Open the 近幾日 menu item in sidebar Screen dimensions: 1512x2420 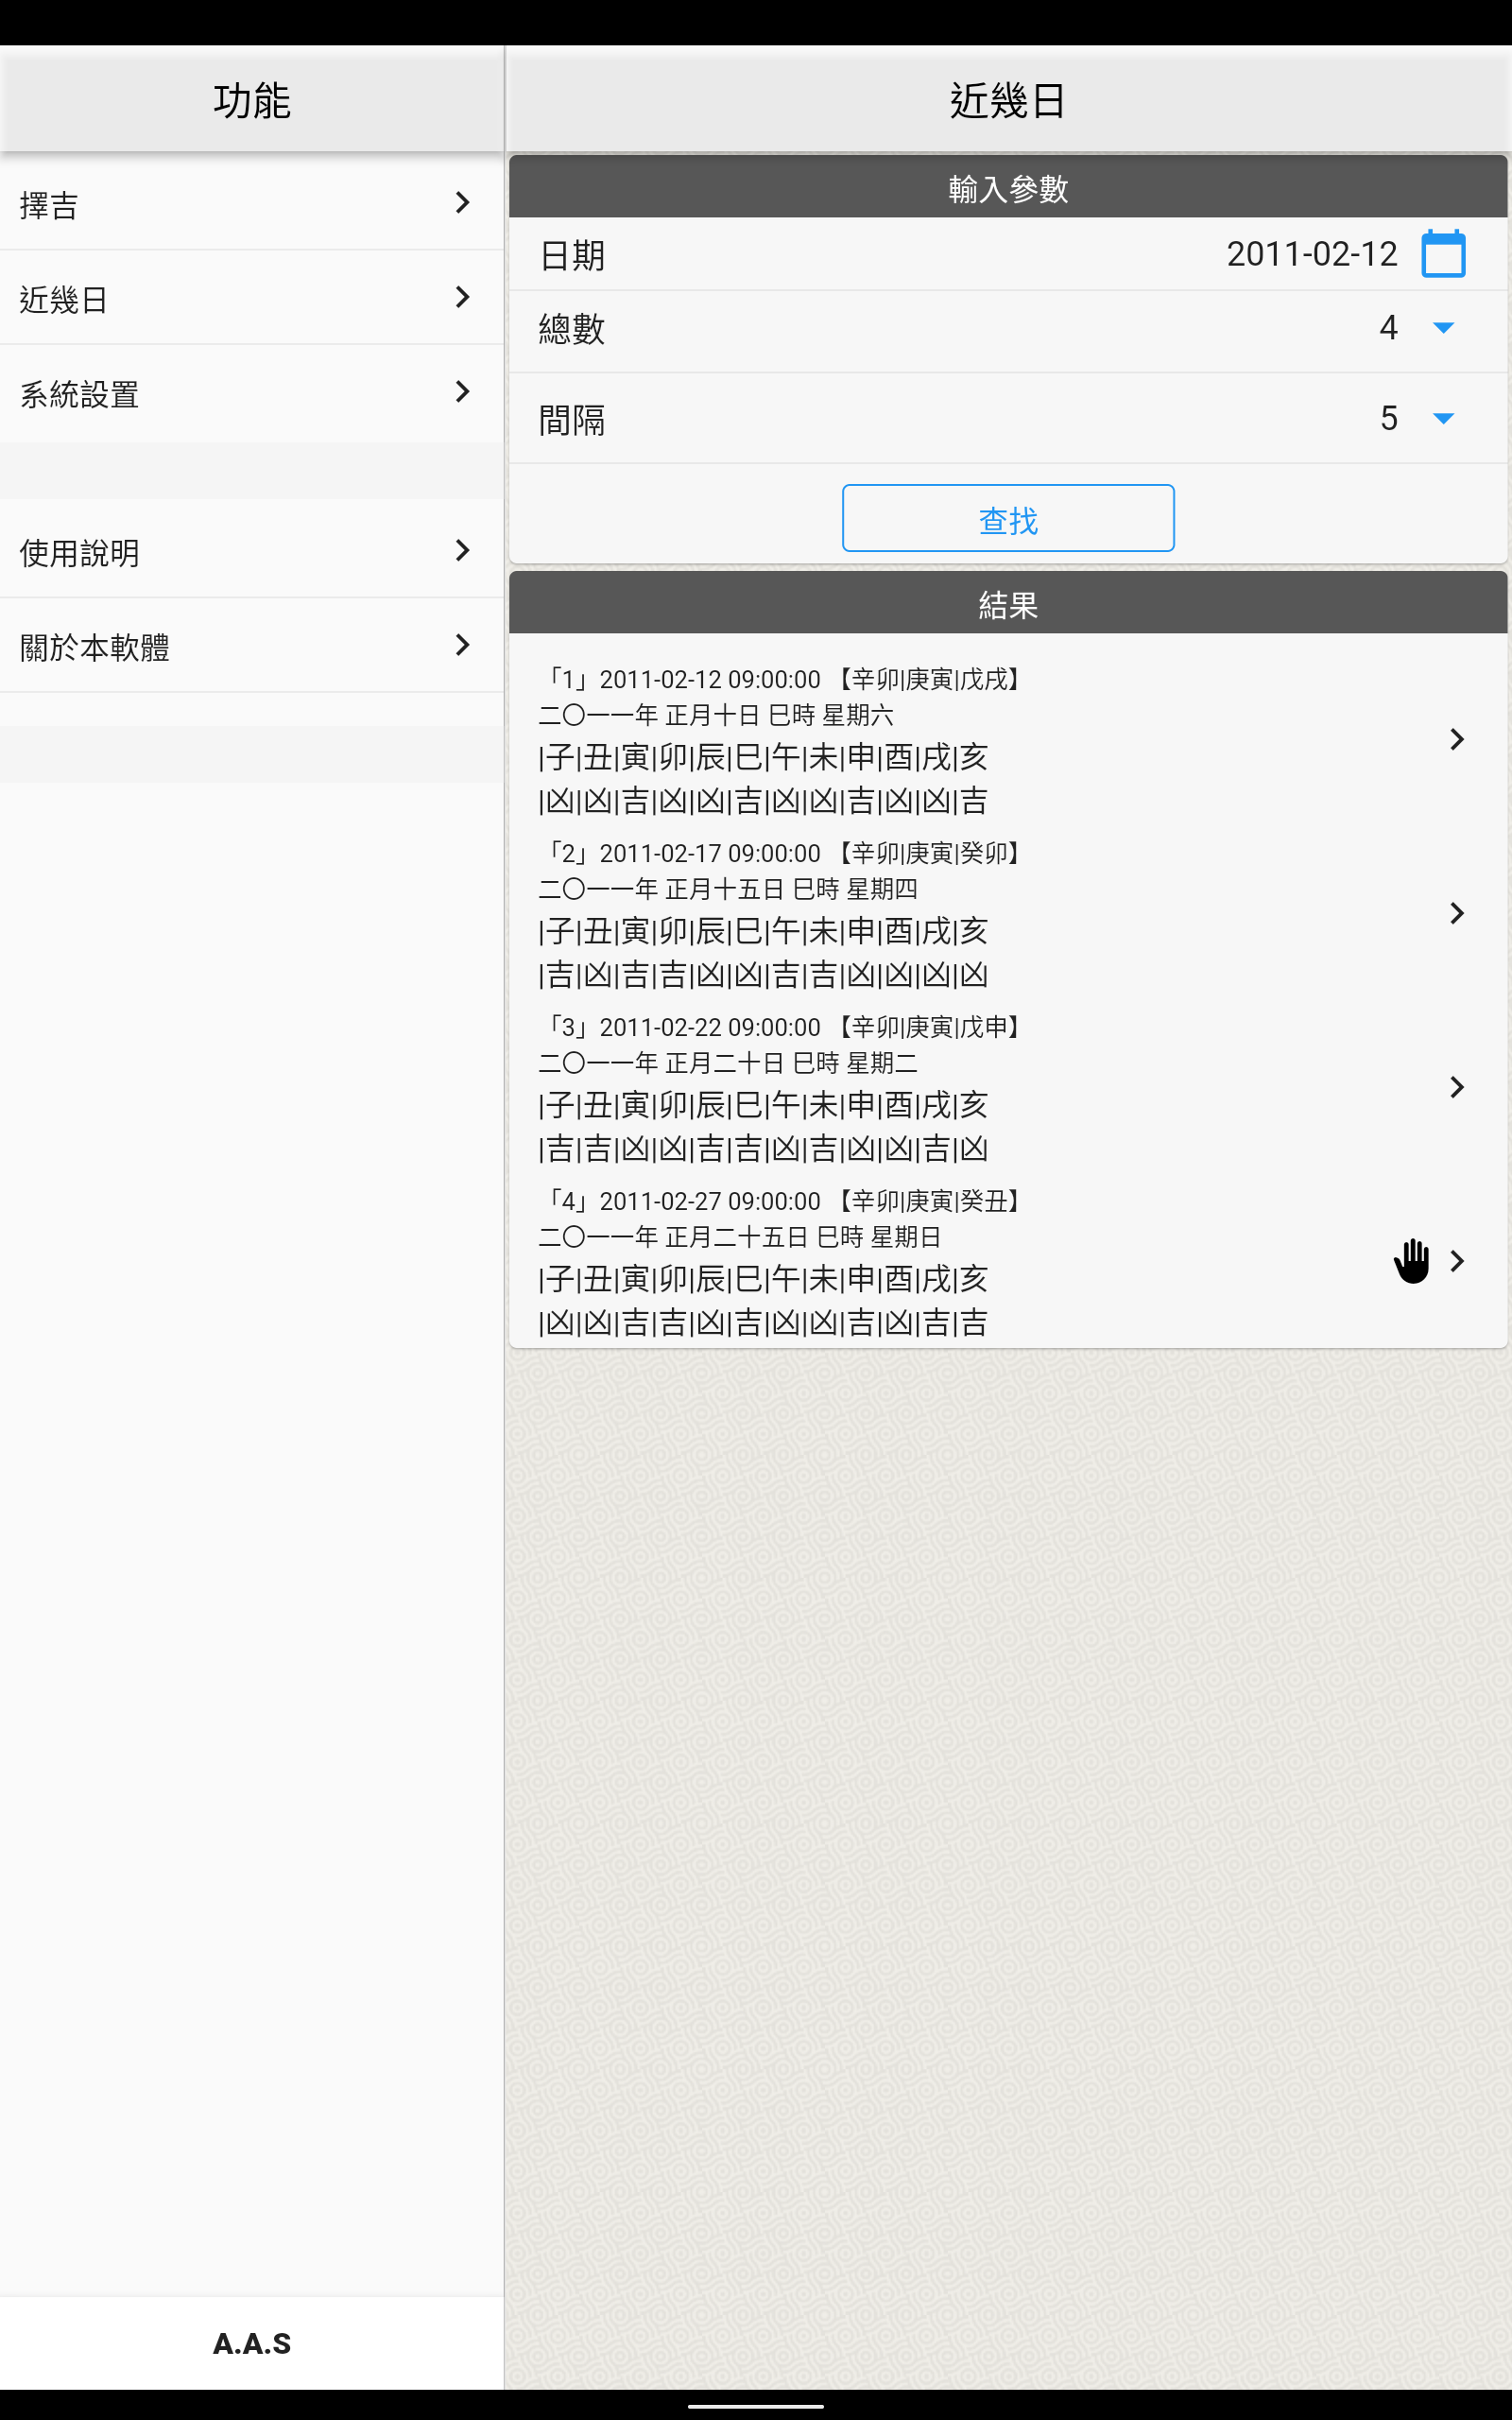pyautogui.click(x=251, y=297)
